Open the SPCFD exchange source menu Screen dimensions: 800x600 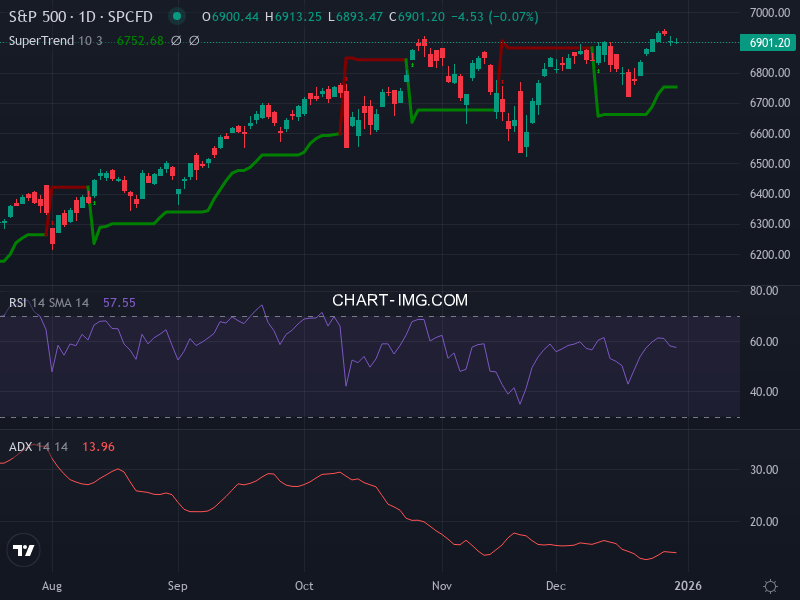[128, 16]
